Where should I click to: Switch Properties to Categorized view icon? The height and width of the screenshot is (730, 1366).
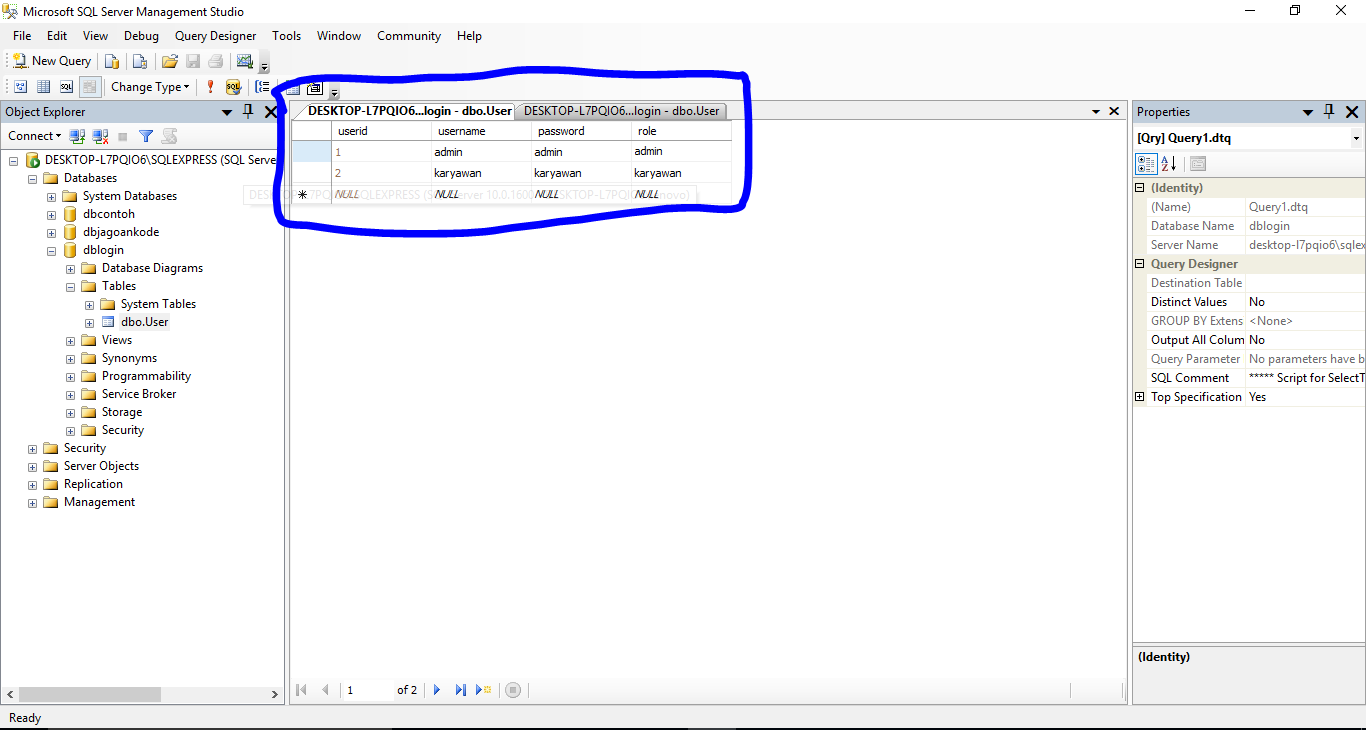click(x=1146, y=164)
